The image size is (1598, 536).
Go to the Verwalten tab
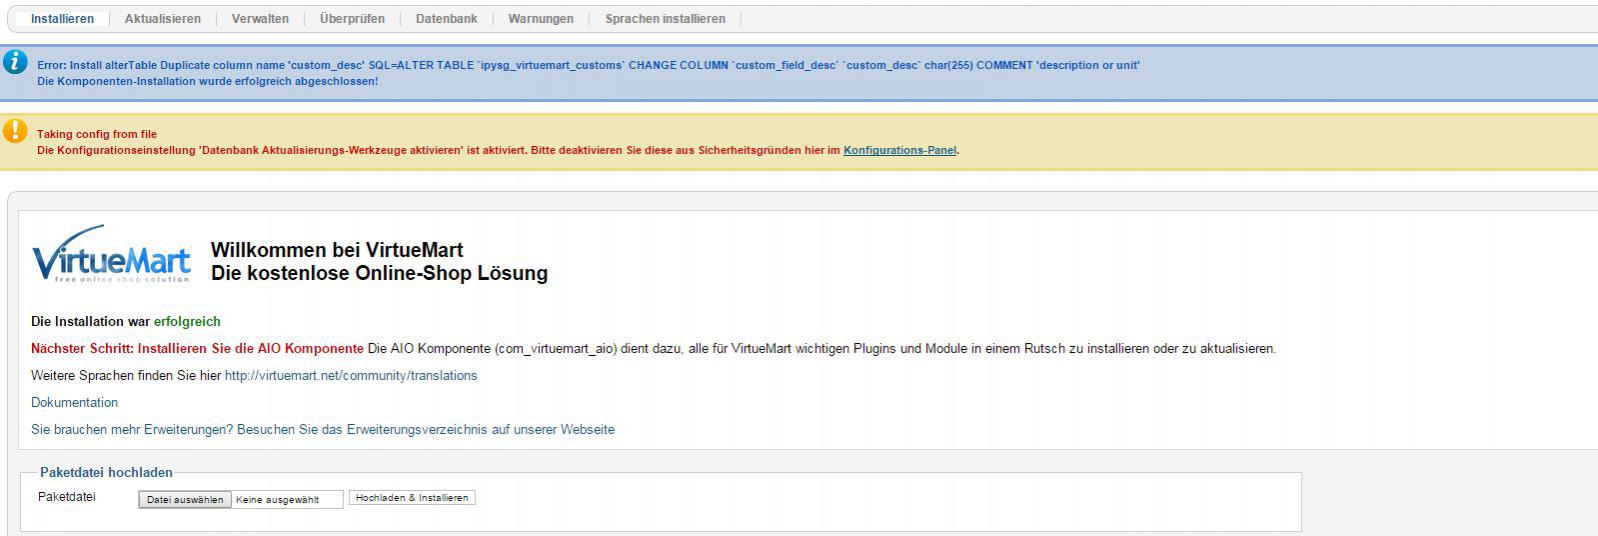[260, 19]
